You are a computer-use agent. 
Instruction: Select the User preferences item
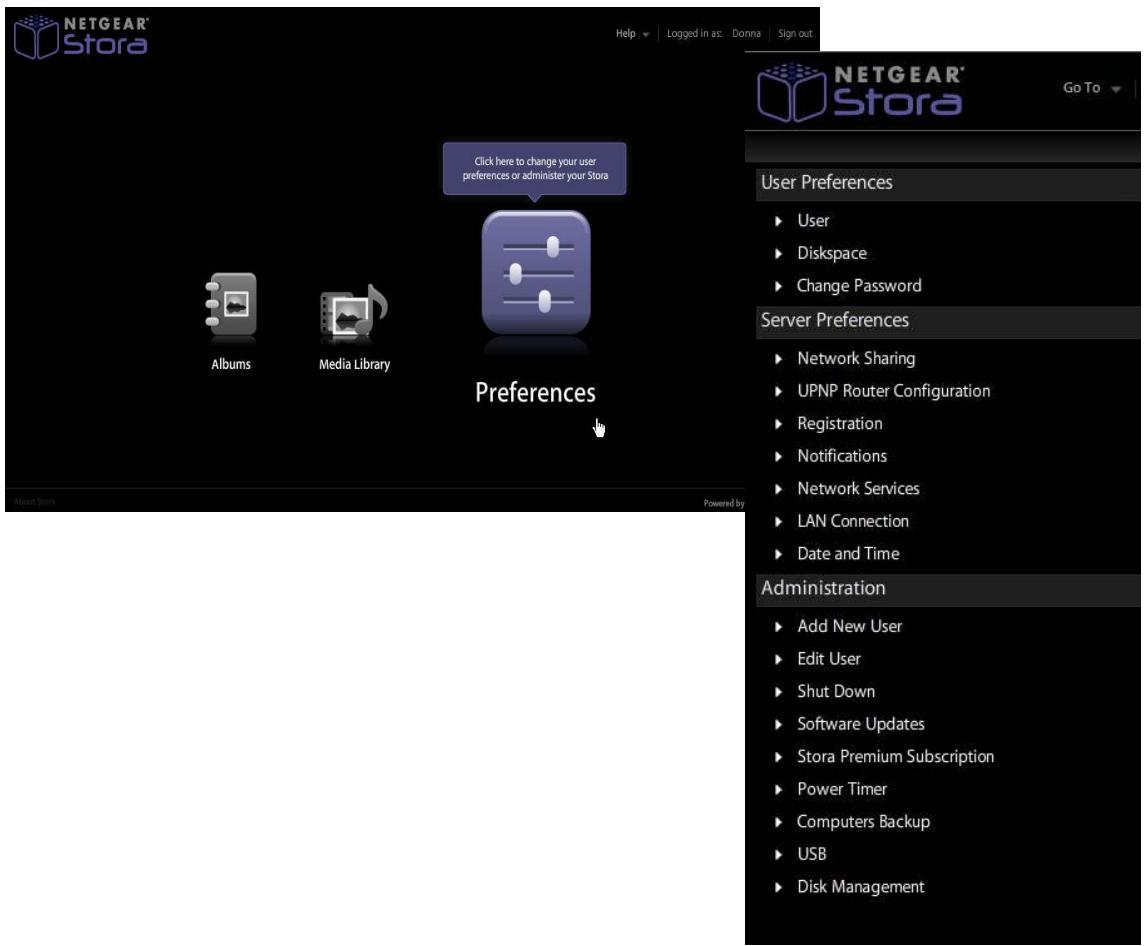pyautogui.click(x=813, y=221)
